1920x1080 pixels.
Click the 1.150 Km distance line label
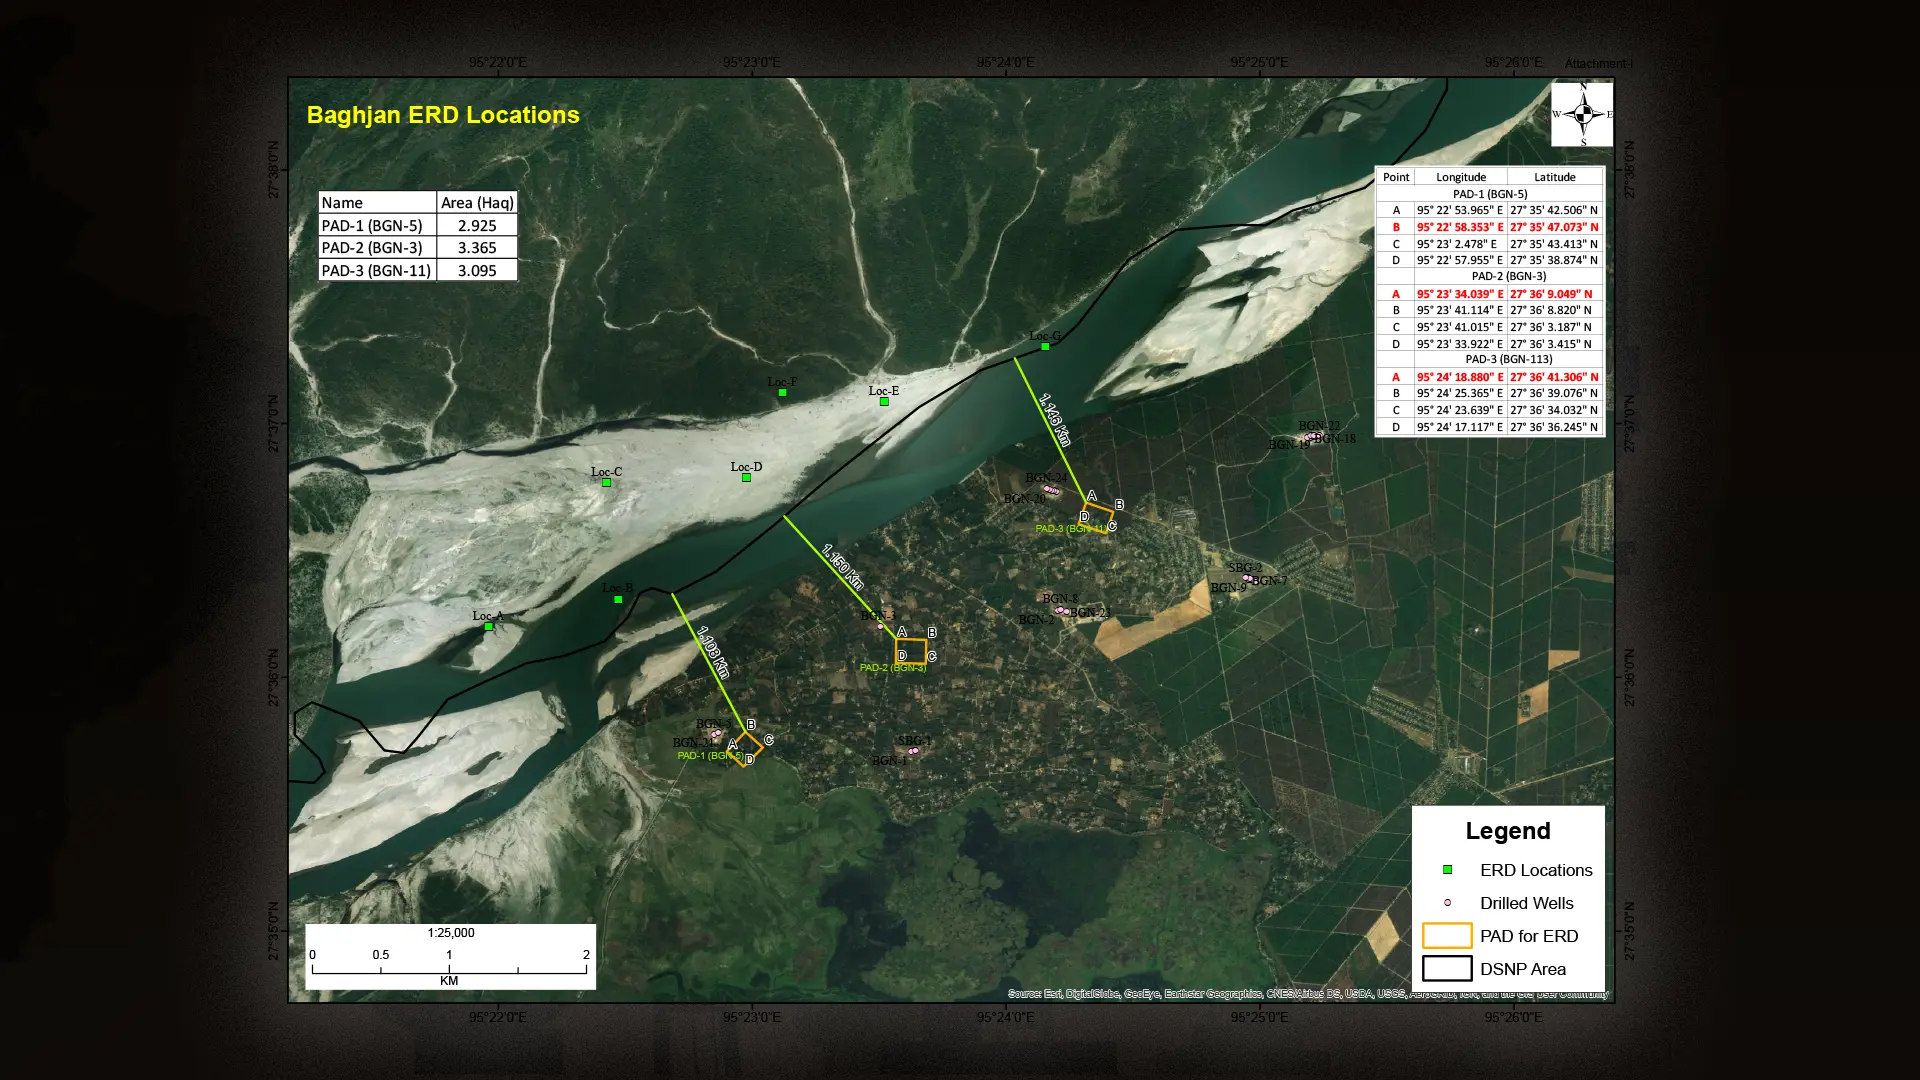coord(842,566)
